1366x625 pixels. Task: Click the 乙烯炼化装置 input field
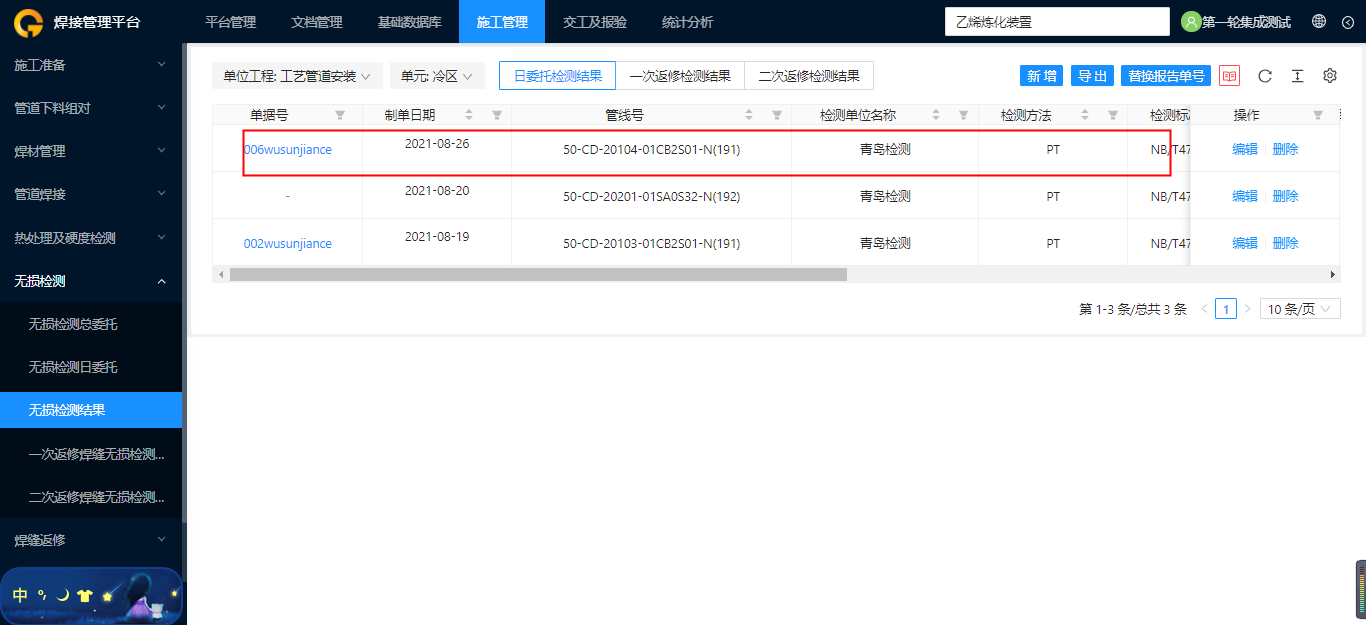pos(1057,22)
